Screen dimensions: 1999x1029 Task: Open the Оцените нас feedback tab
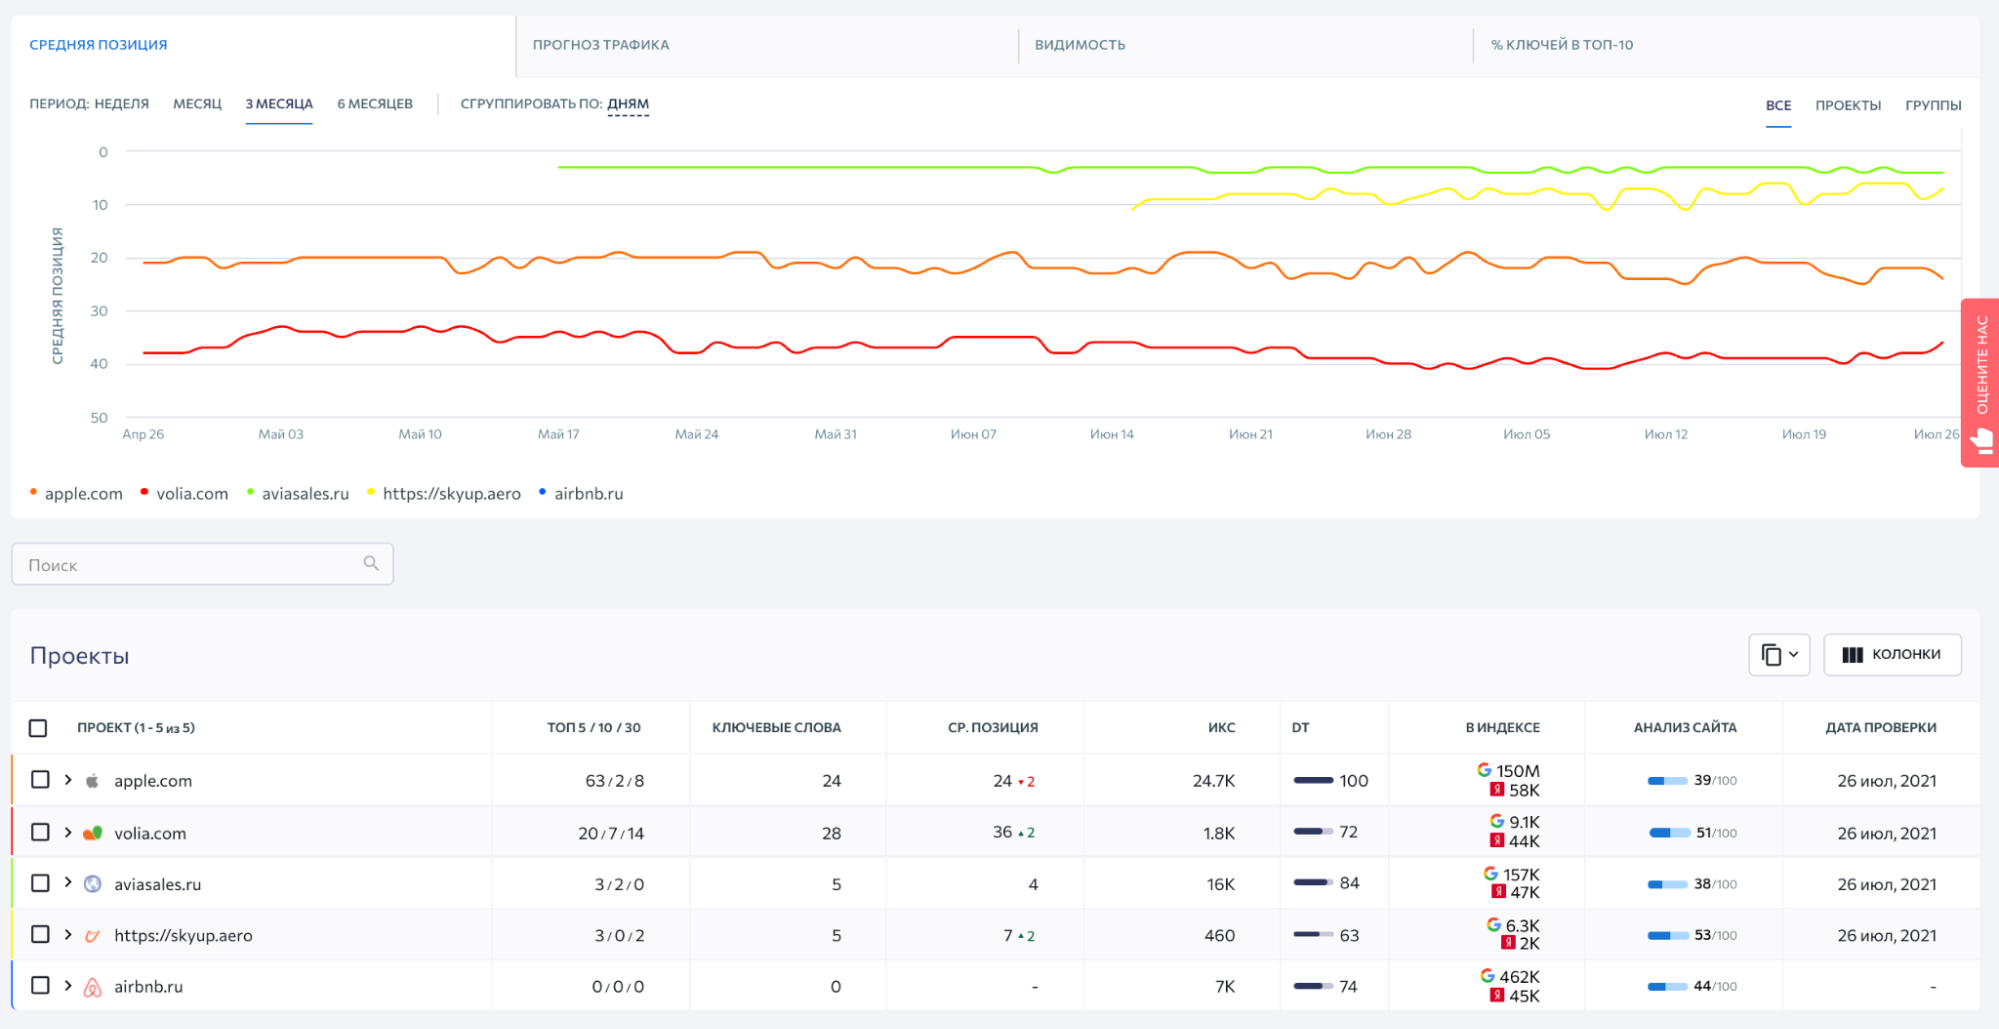click(x=1981, y=382)
